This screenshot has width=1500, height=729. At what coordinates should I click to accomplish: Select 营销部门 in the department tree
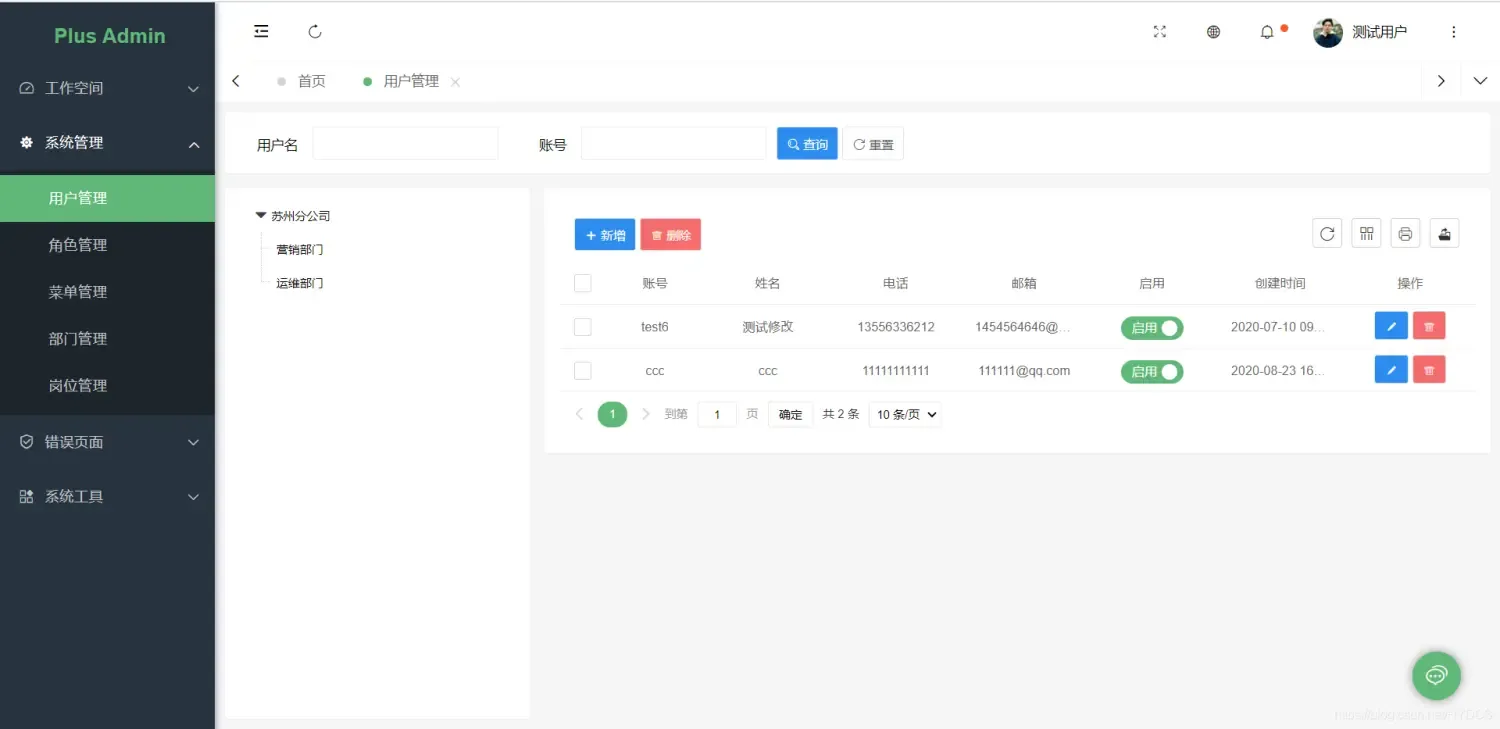coord(298,248)
